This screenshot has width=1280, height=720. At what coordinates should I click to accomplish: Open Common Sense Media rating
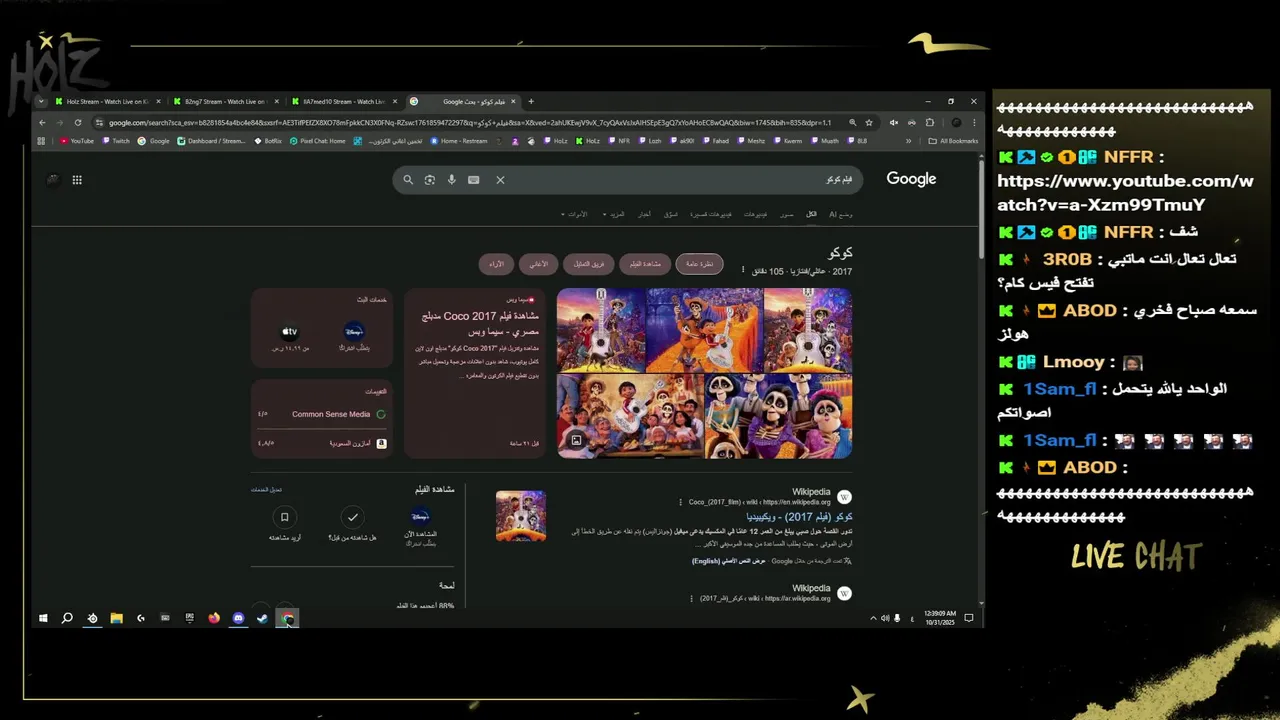322,414
